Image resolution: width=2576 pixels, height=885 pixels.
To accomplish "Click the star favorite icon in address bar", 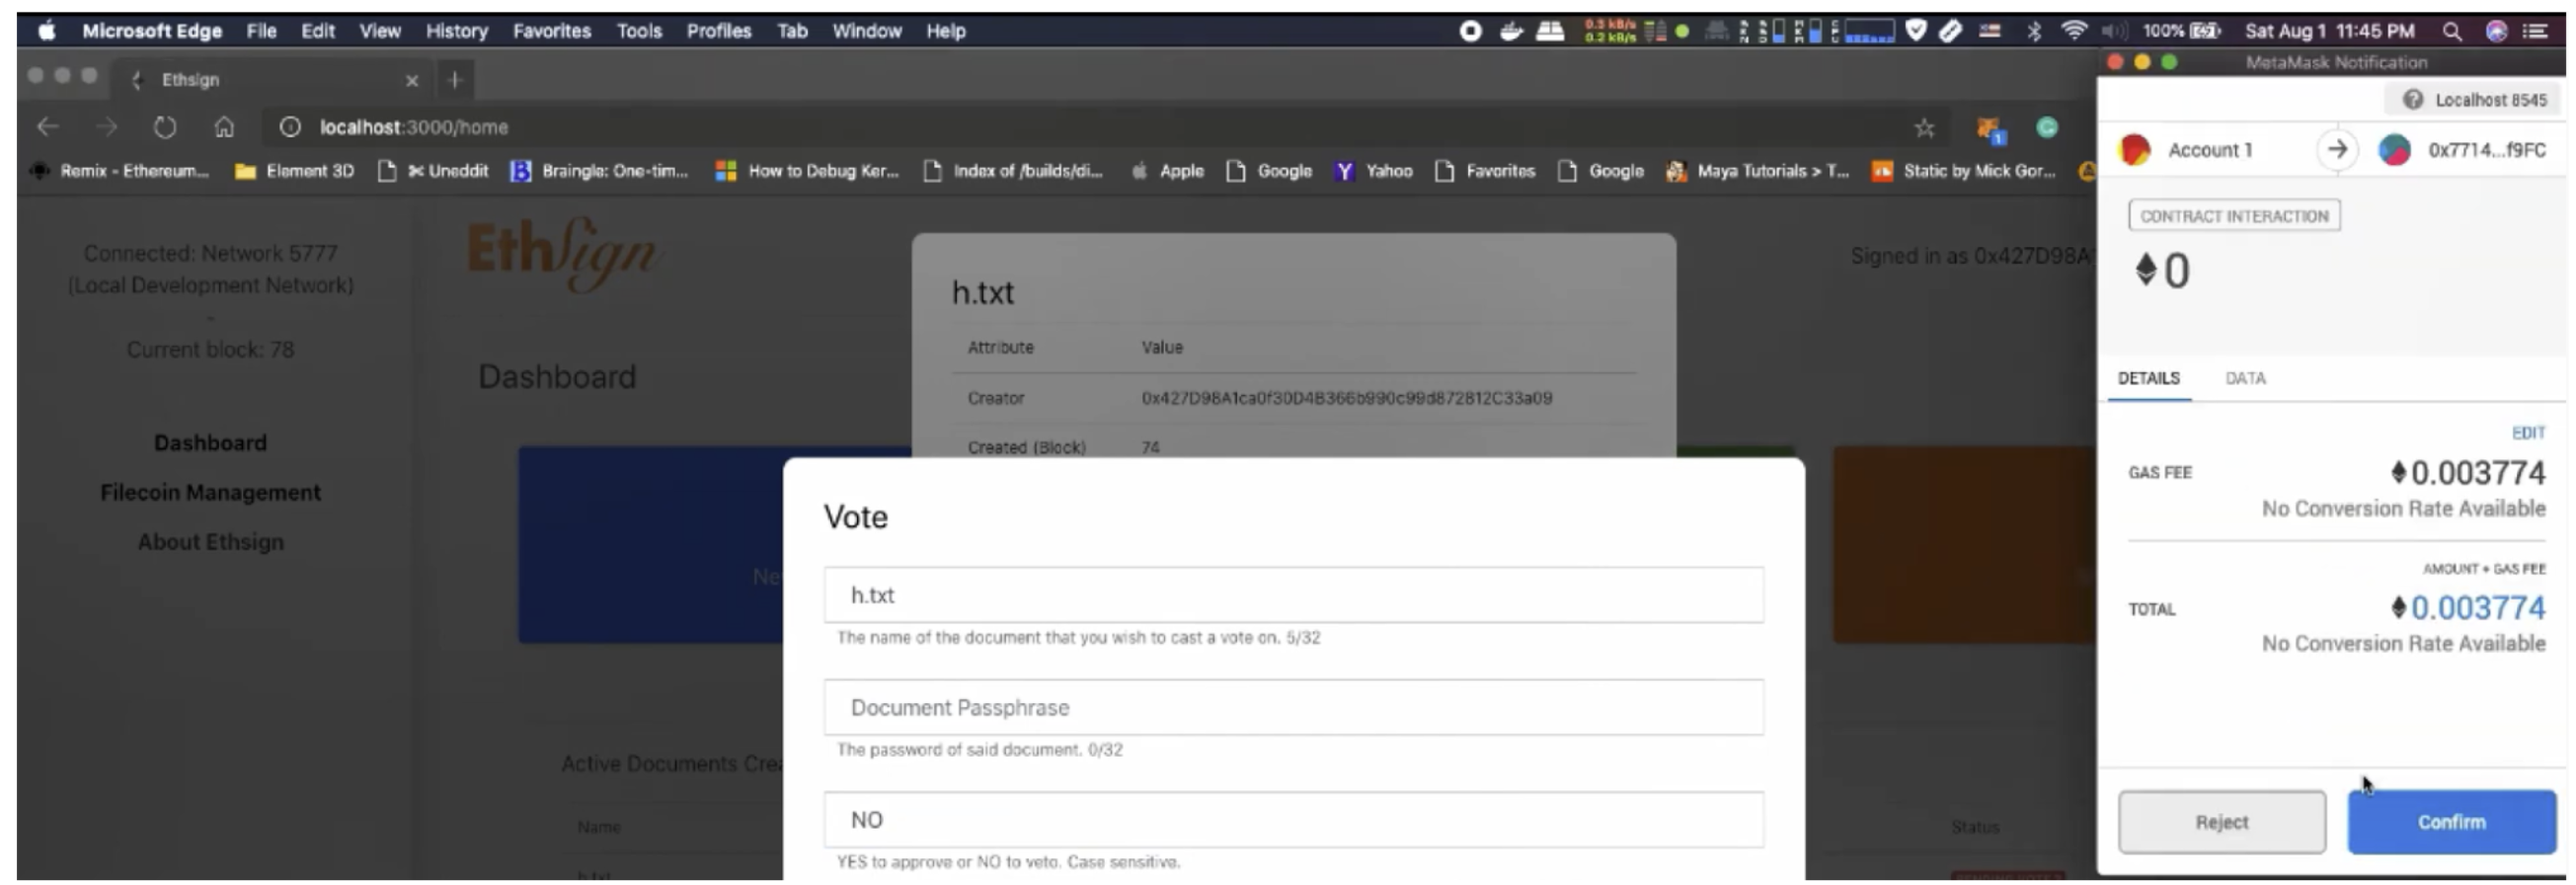I will pyautogui.click(x=1923, y=128).
